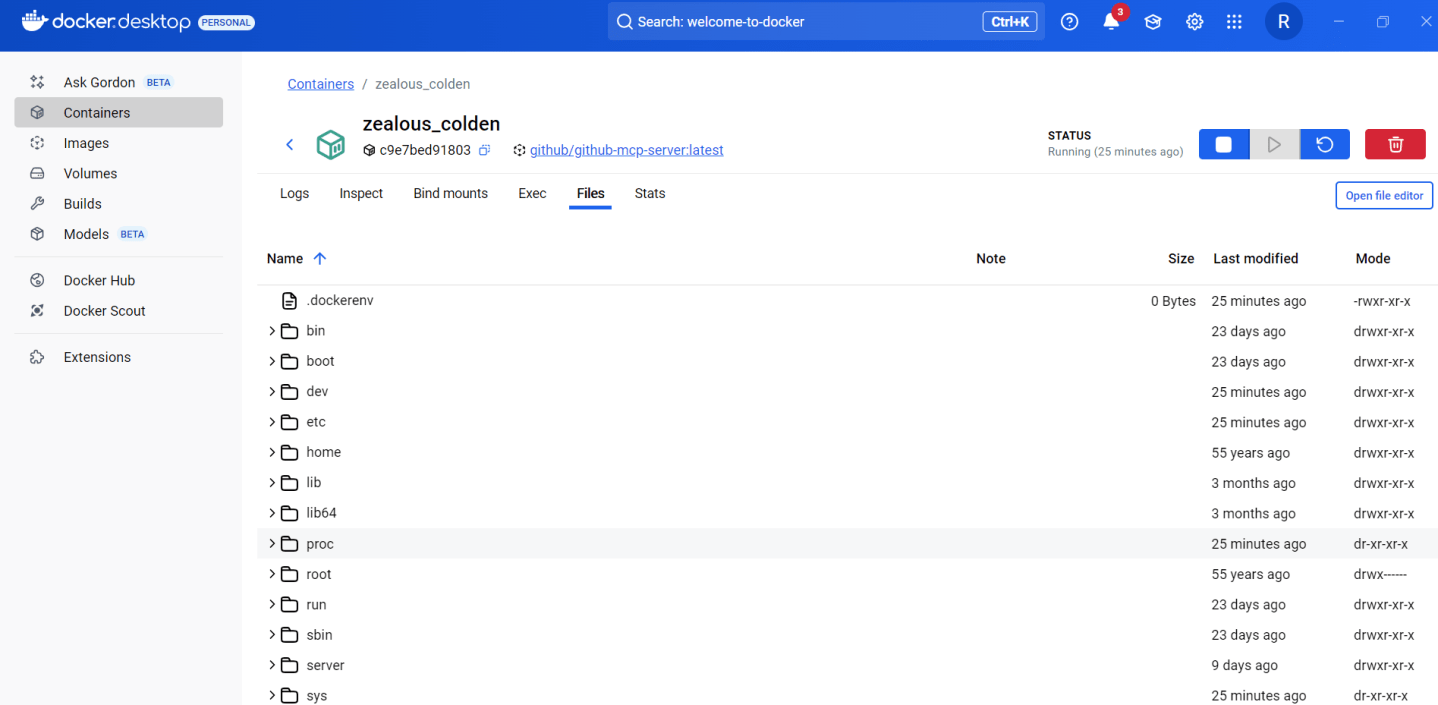
Task: Open Ask Gordon assistant
Action: 99,82
